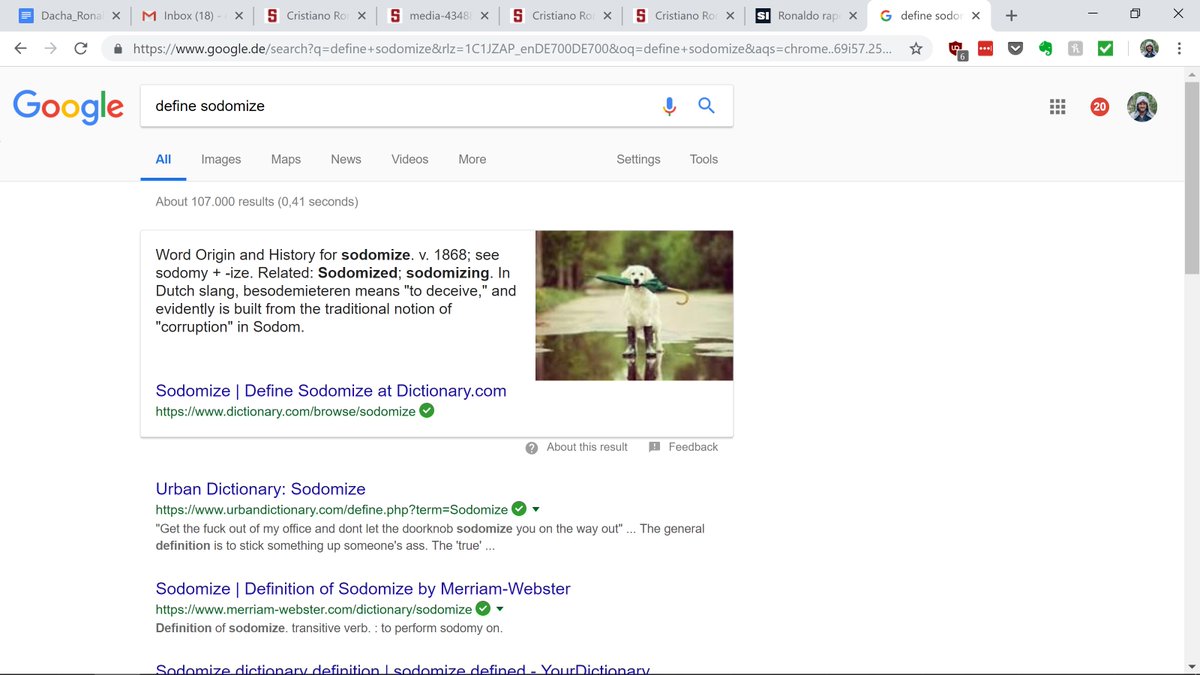Open the Merriam-Webster definition result
Screen dimensions: 1200x675
click(x=363, y=589)
